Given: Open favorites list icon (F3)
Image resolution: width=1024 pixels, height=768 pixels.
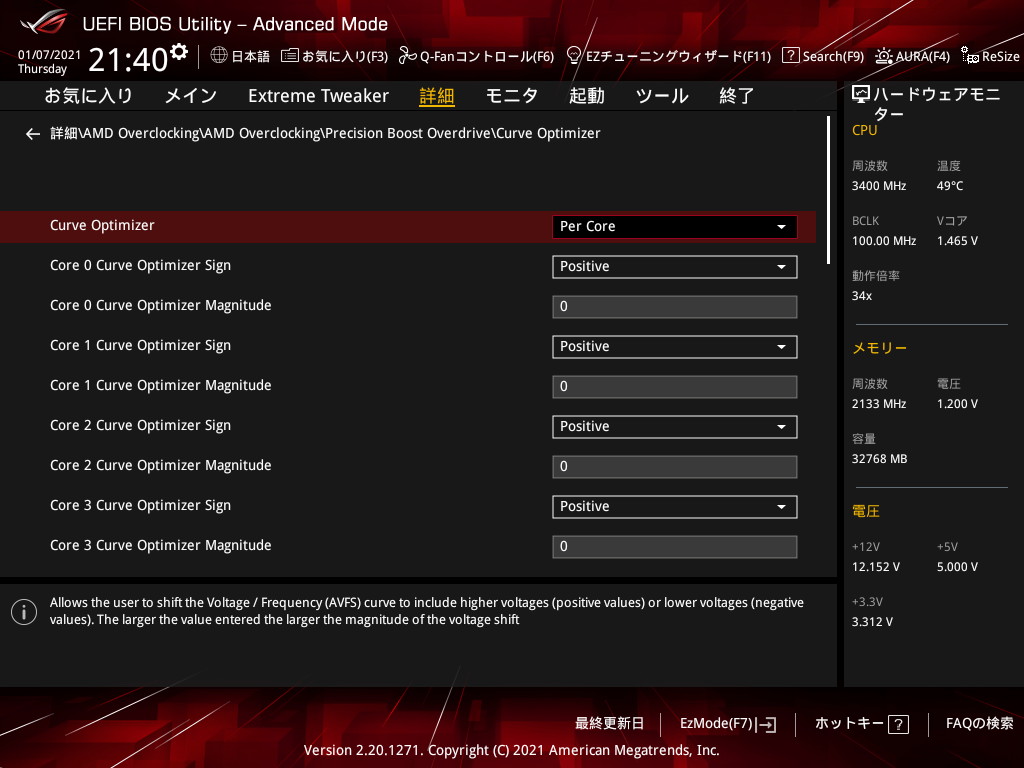Looking at the screenshot, I should click(x=289, y=56).
